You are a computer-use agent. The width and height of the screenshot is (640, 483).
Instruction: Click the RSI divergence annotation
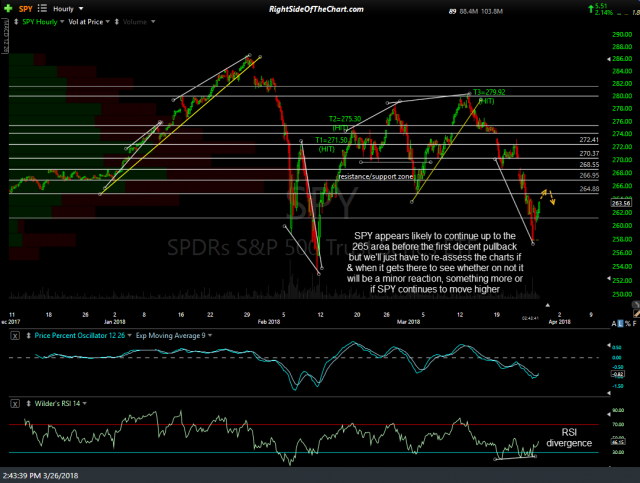(x=569, y=438)
